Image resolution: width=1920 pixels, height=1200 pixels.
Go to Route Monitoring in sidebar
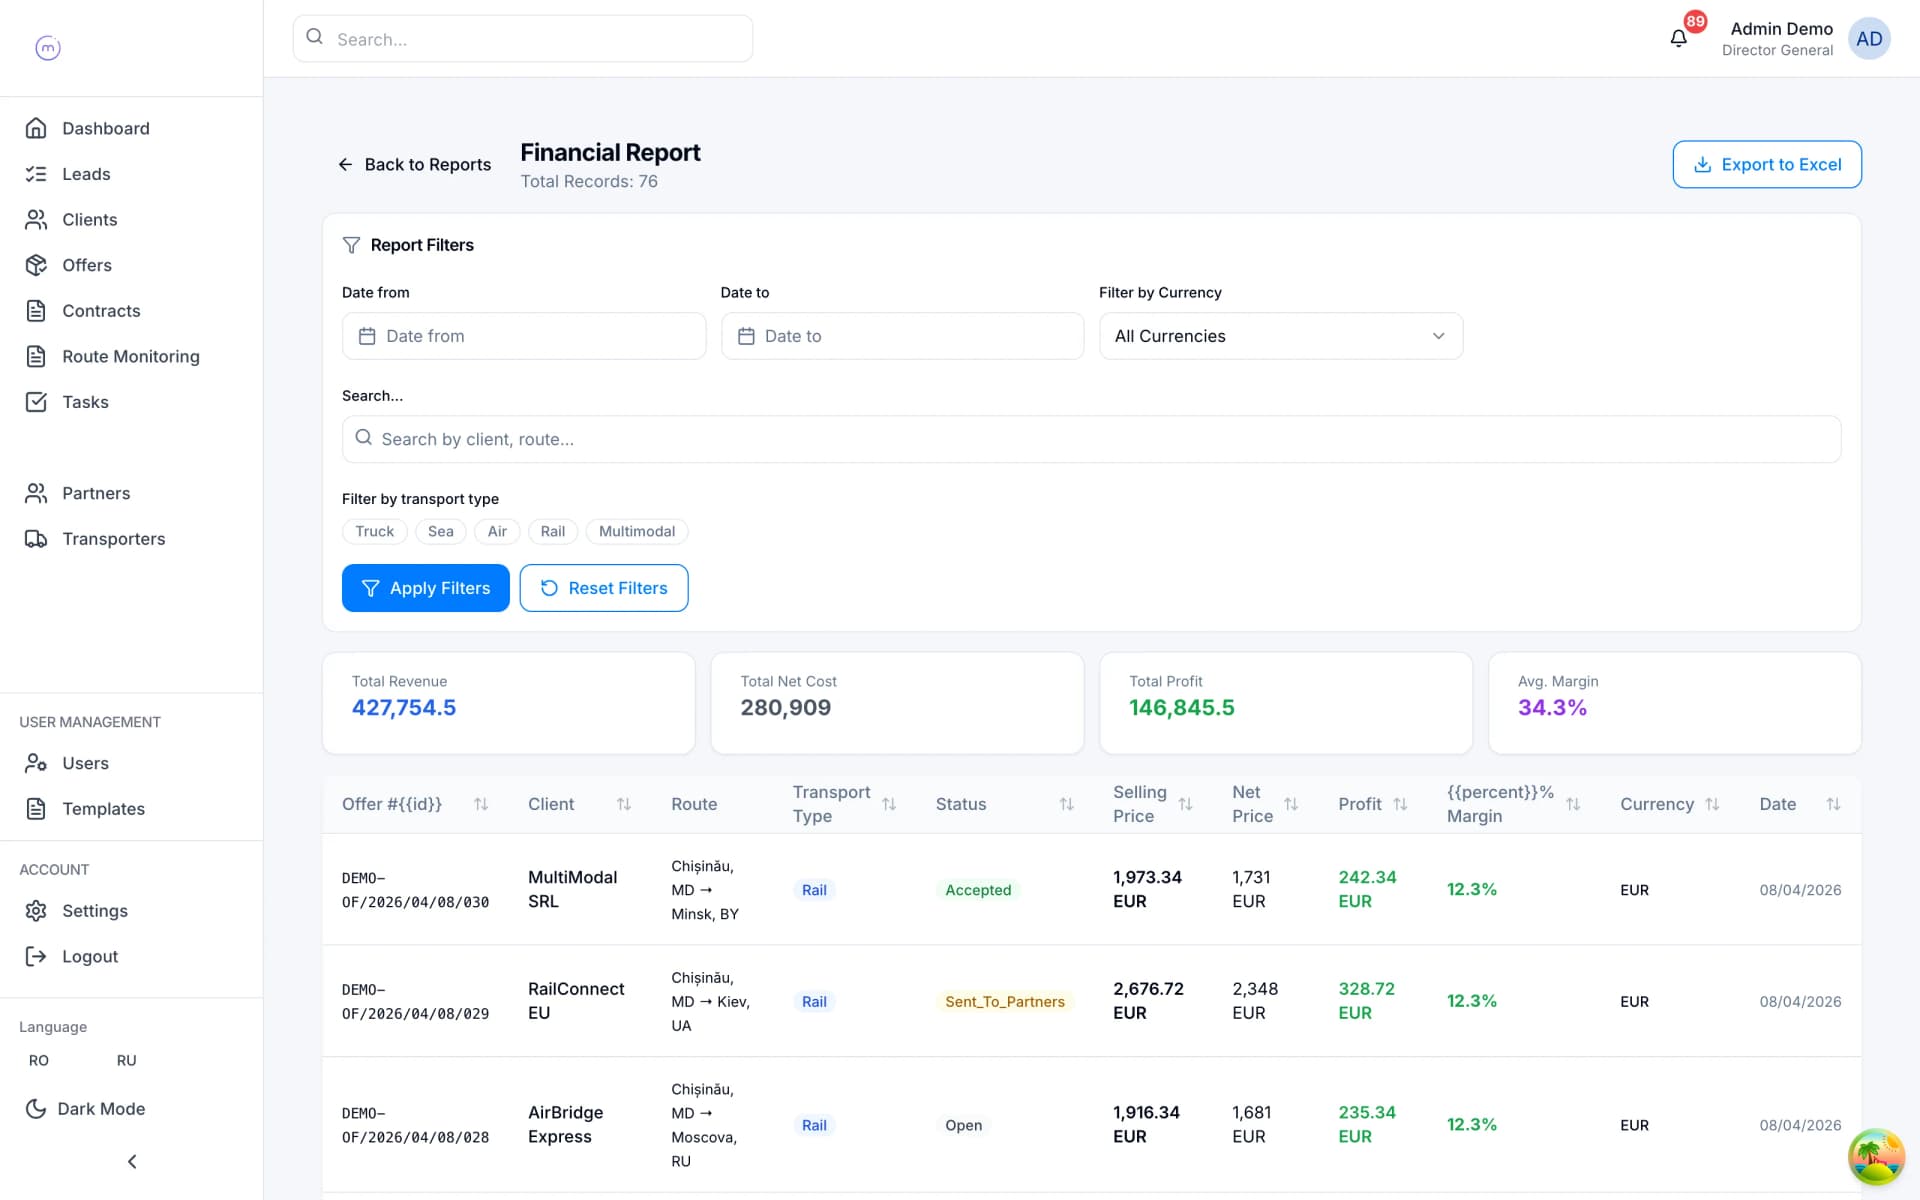pos(131,356)
